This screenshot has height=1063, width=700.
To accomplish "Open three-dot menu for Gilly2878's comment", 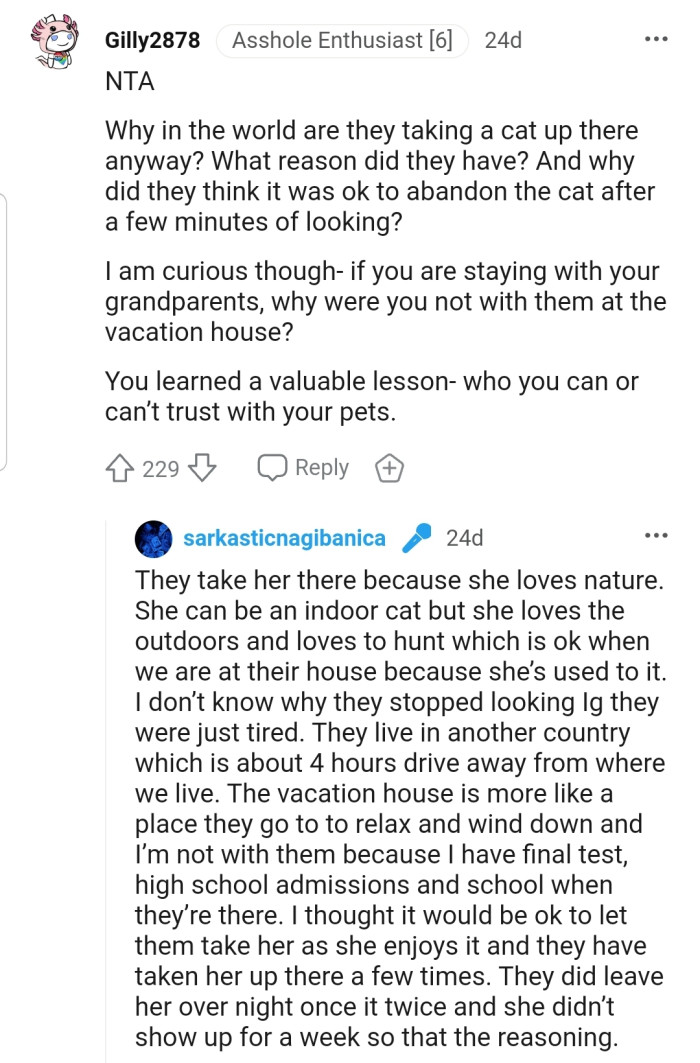I will (656, 40).
